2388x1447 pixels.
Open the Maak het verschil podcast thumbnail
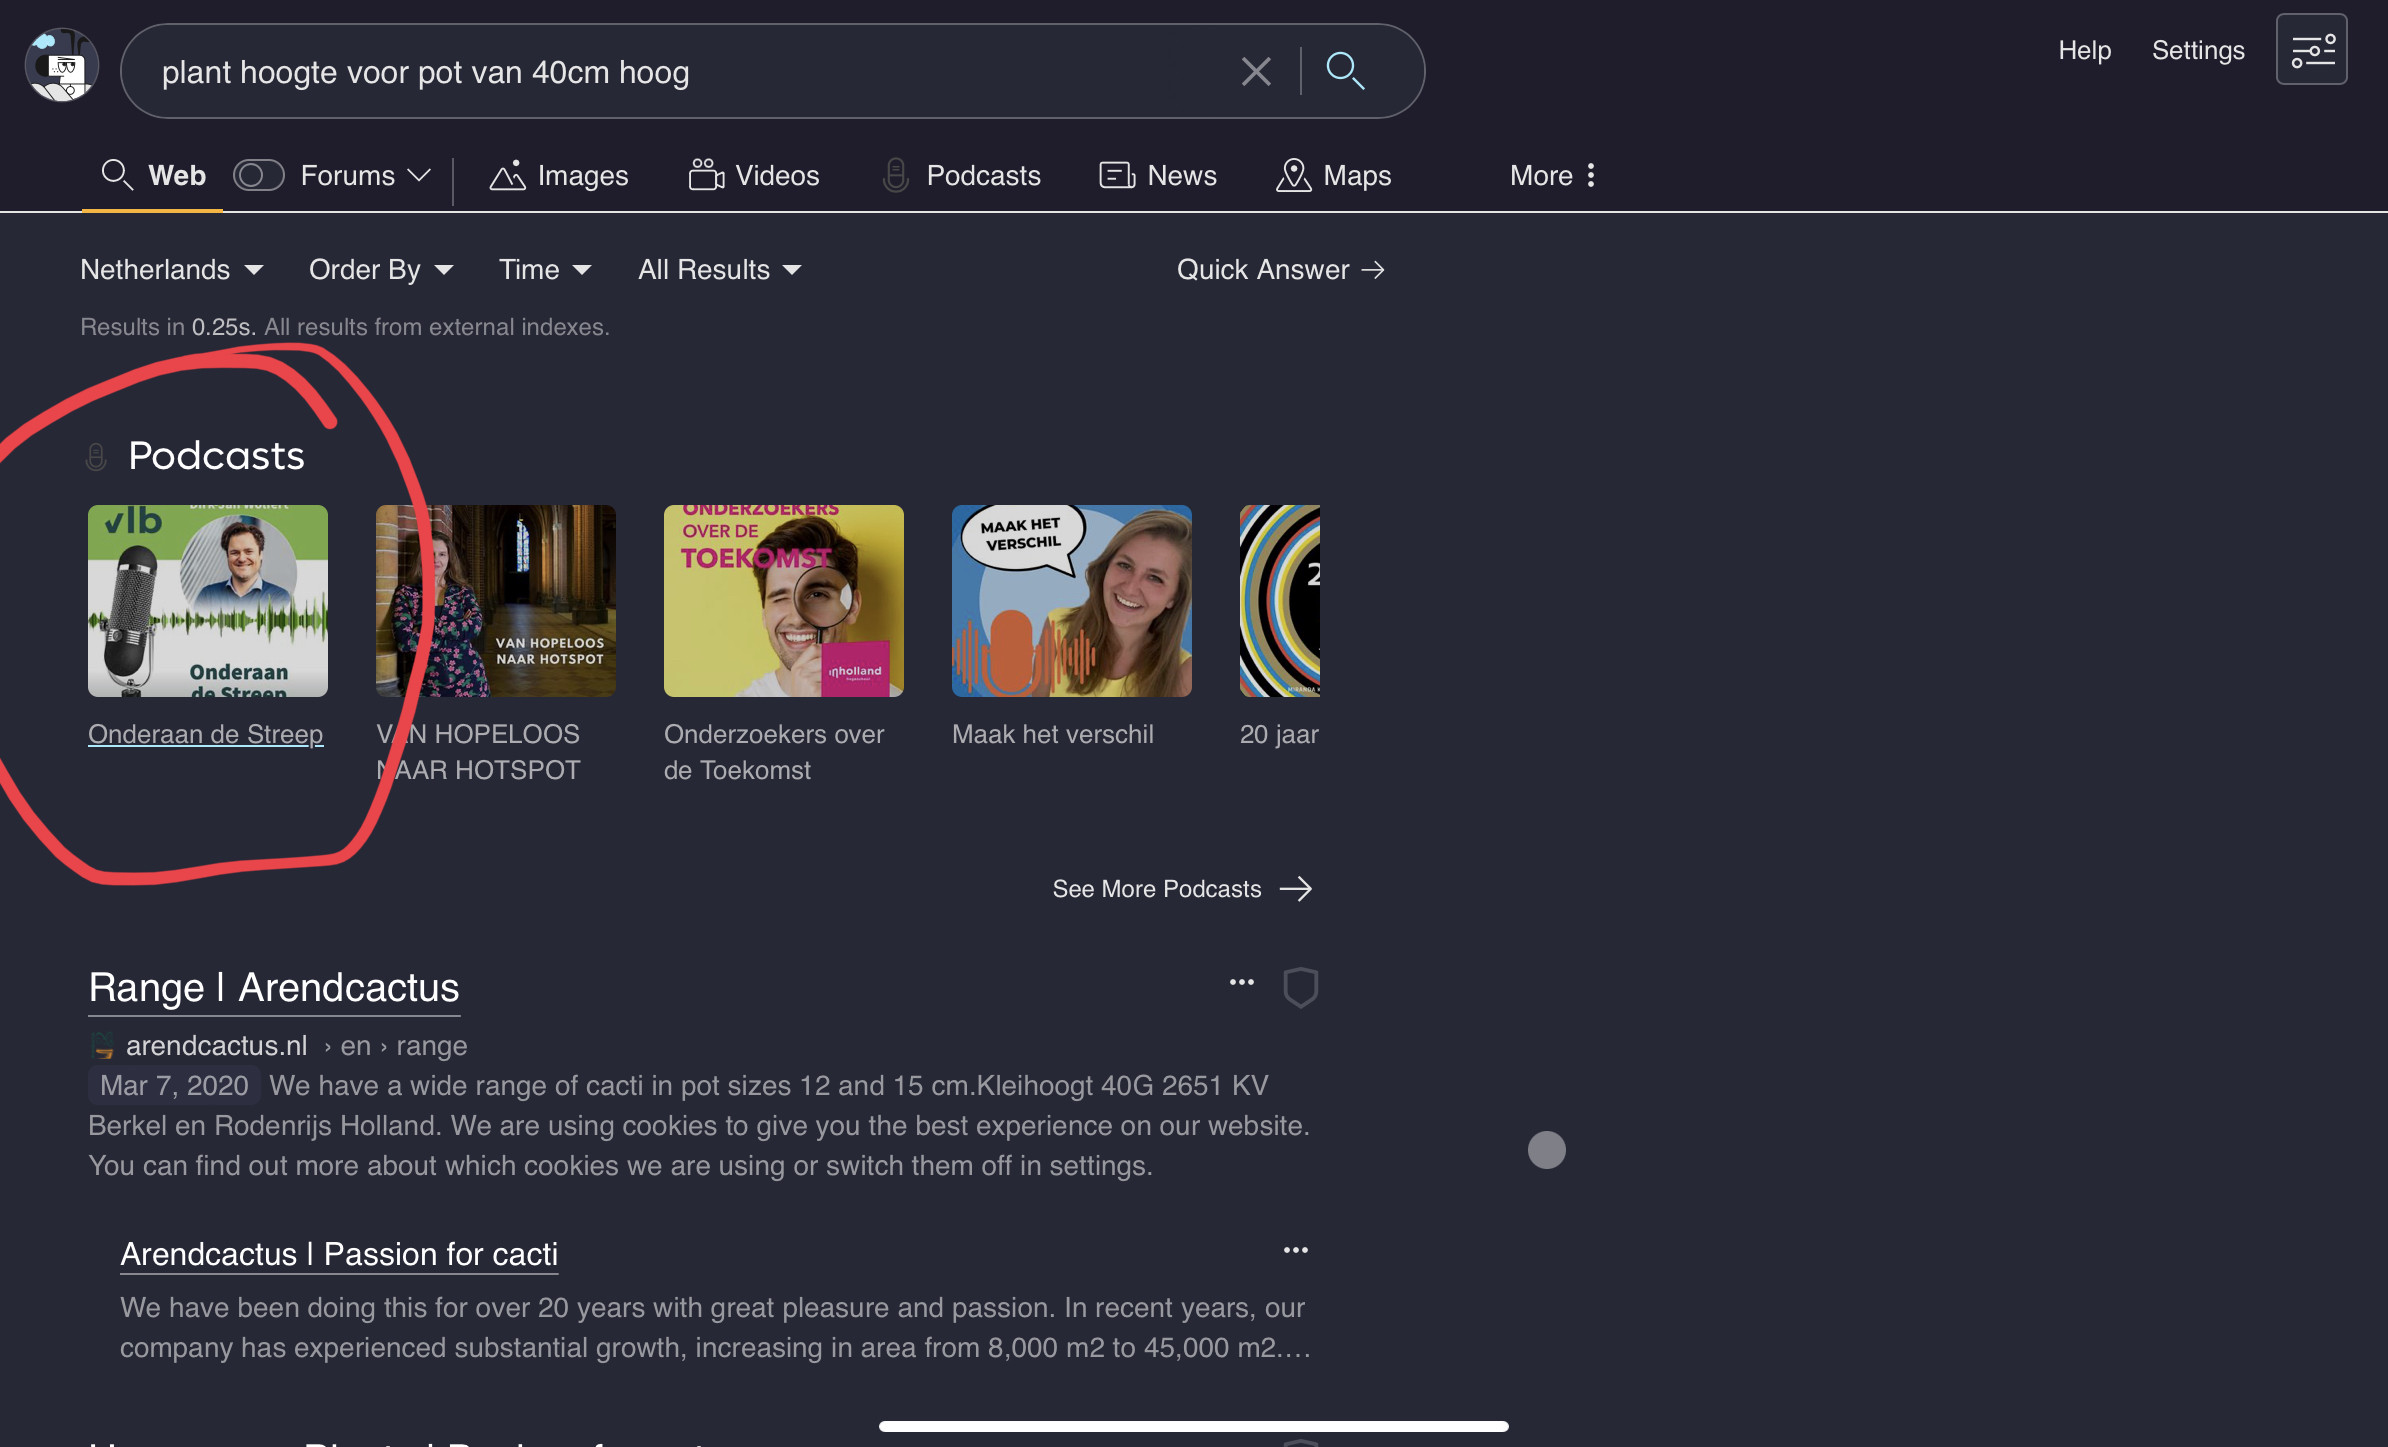(1071, 600)
